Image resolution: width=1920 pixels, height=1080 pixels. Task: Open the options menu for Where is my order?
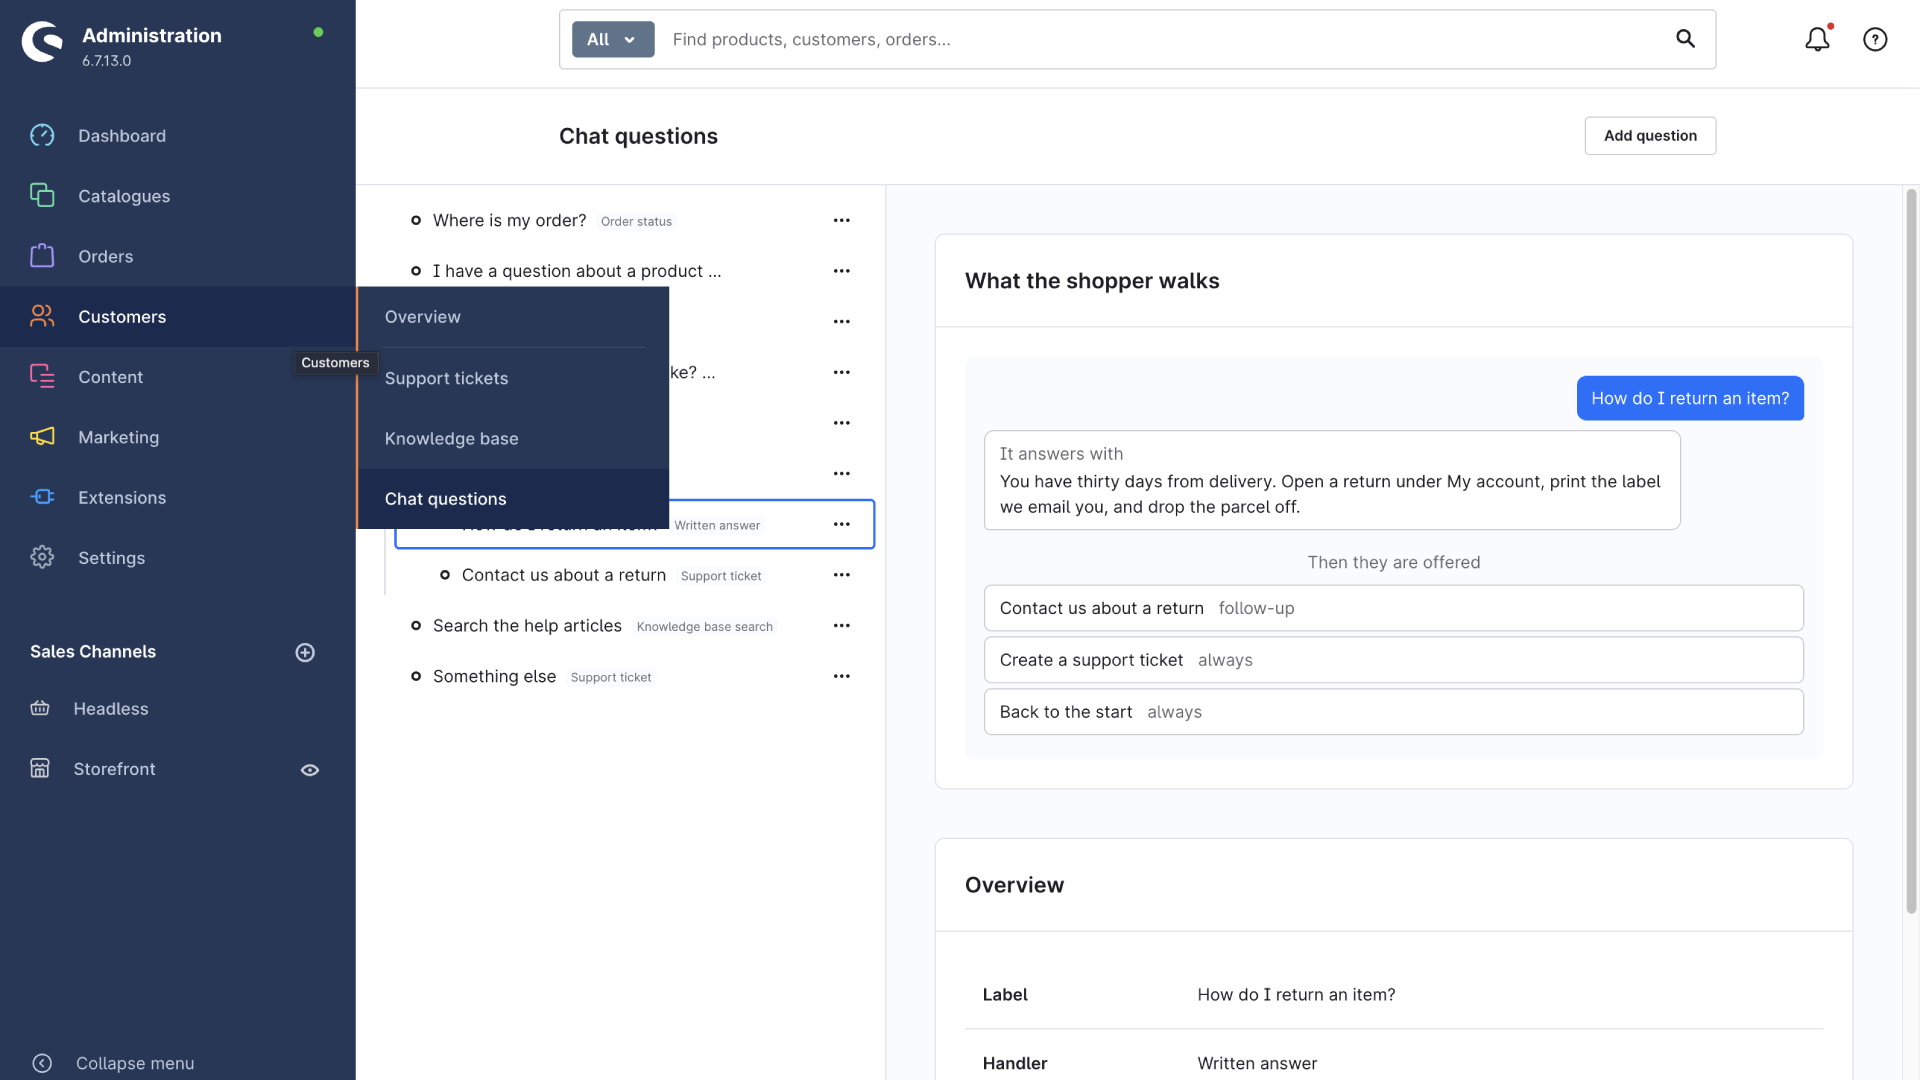click(x=842, y=220)
